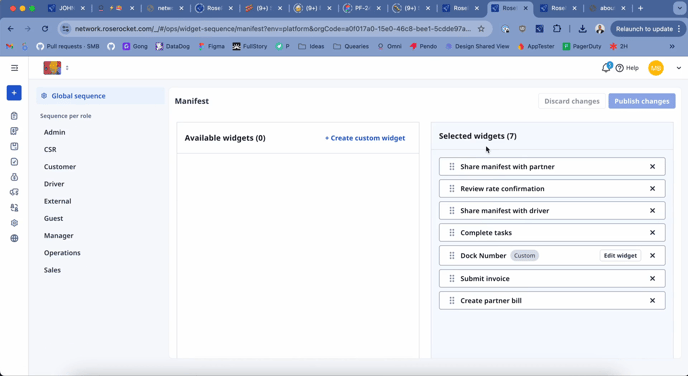Select the Sales role sequence

coord(52,270)
